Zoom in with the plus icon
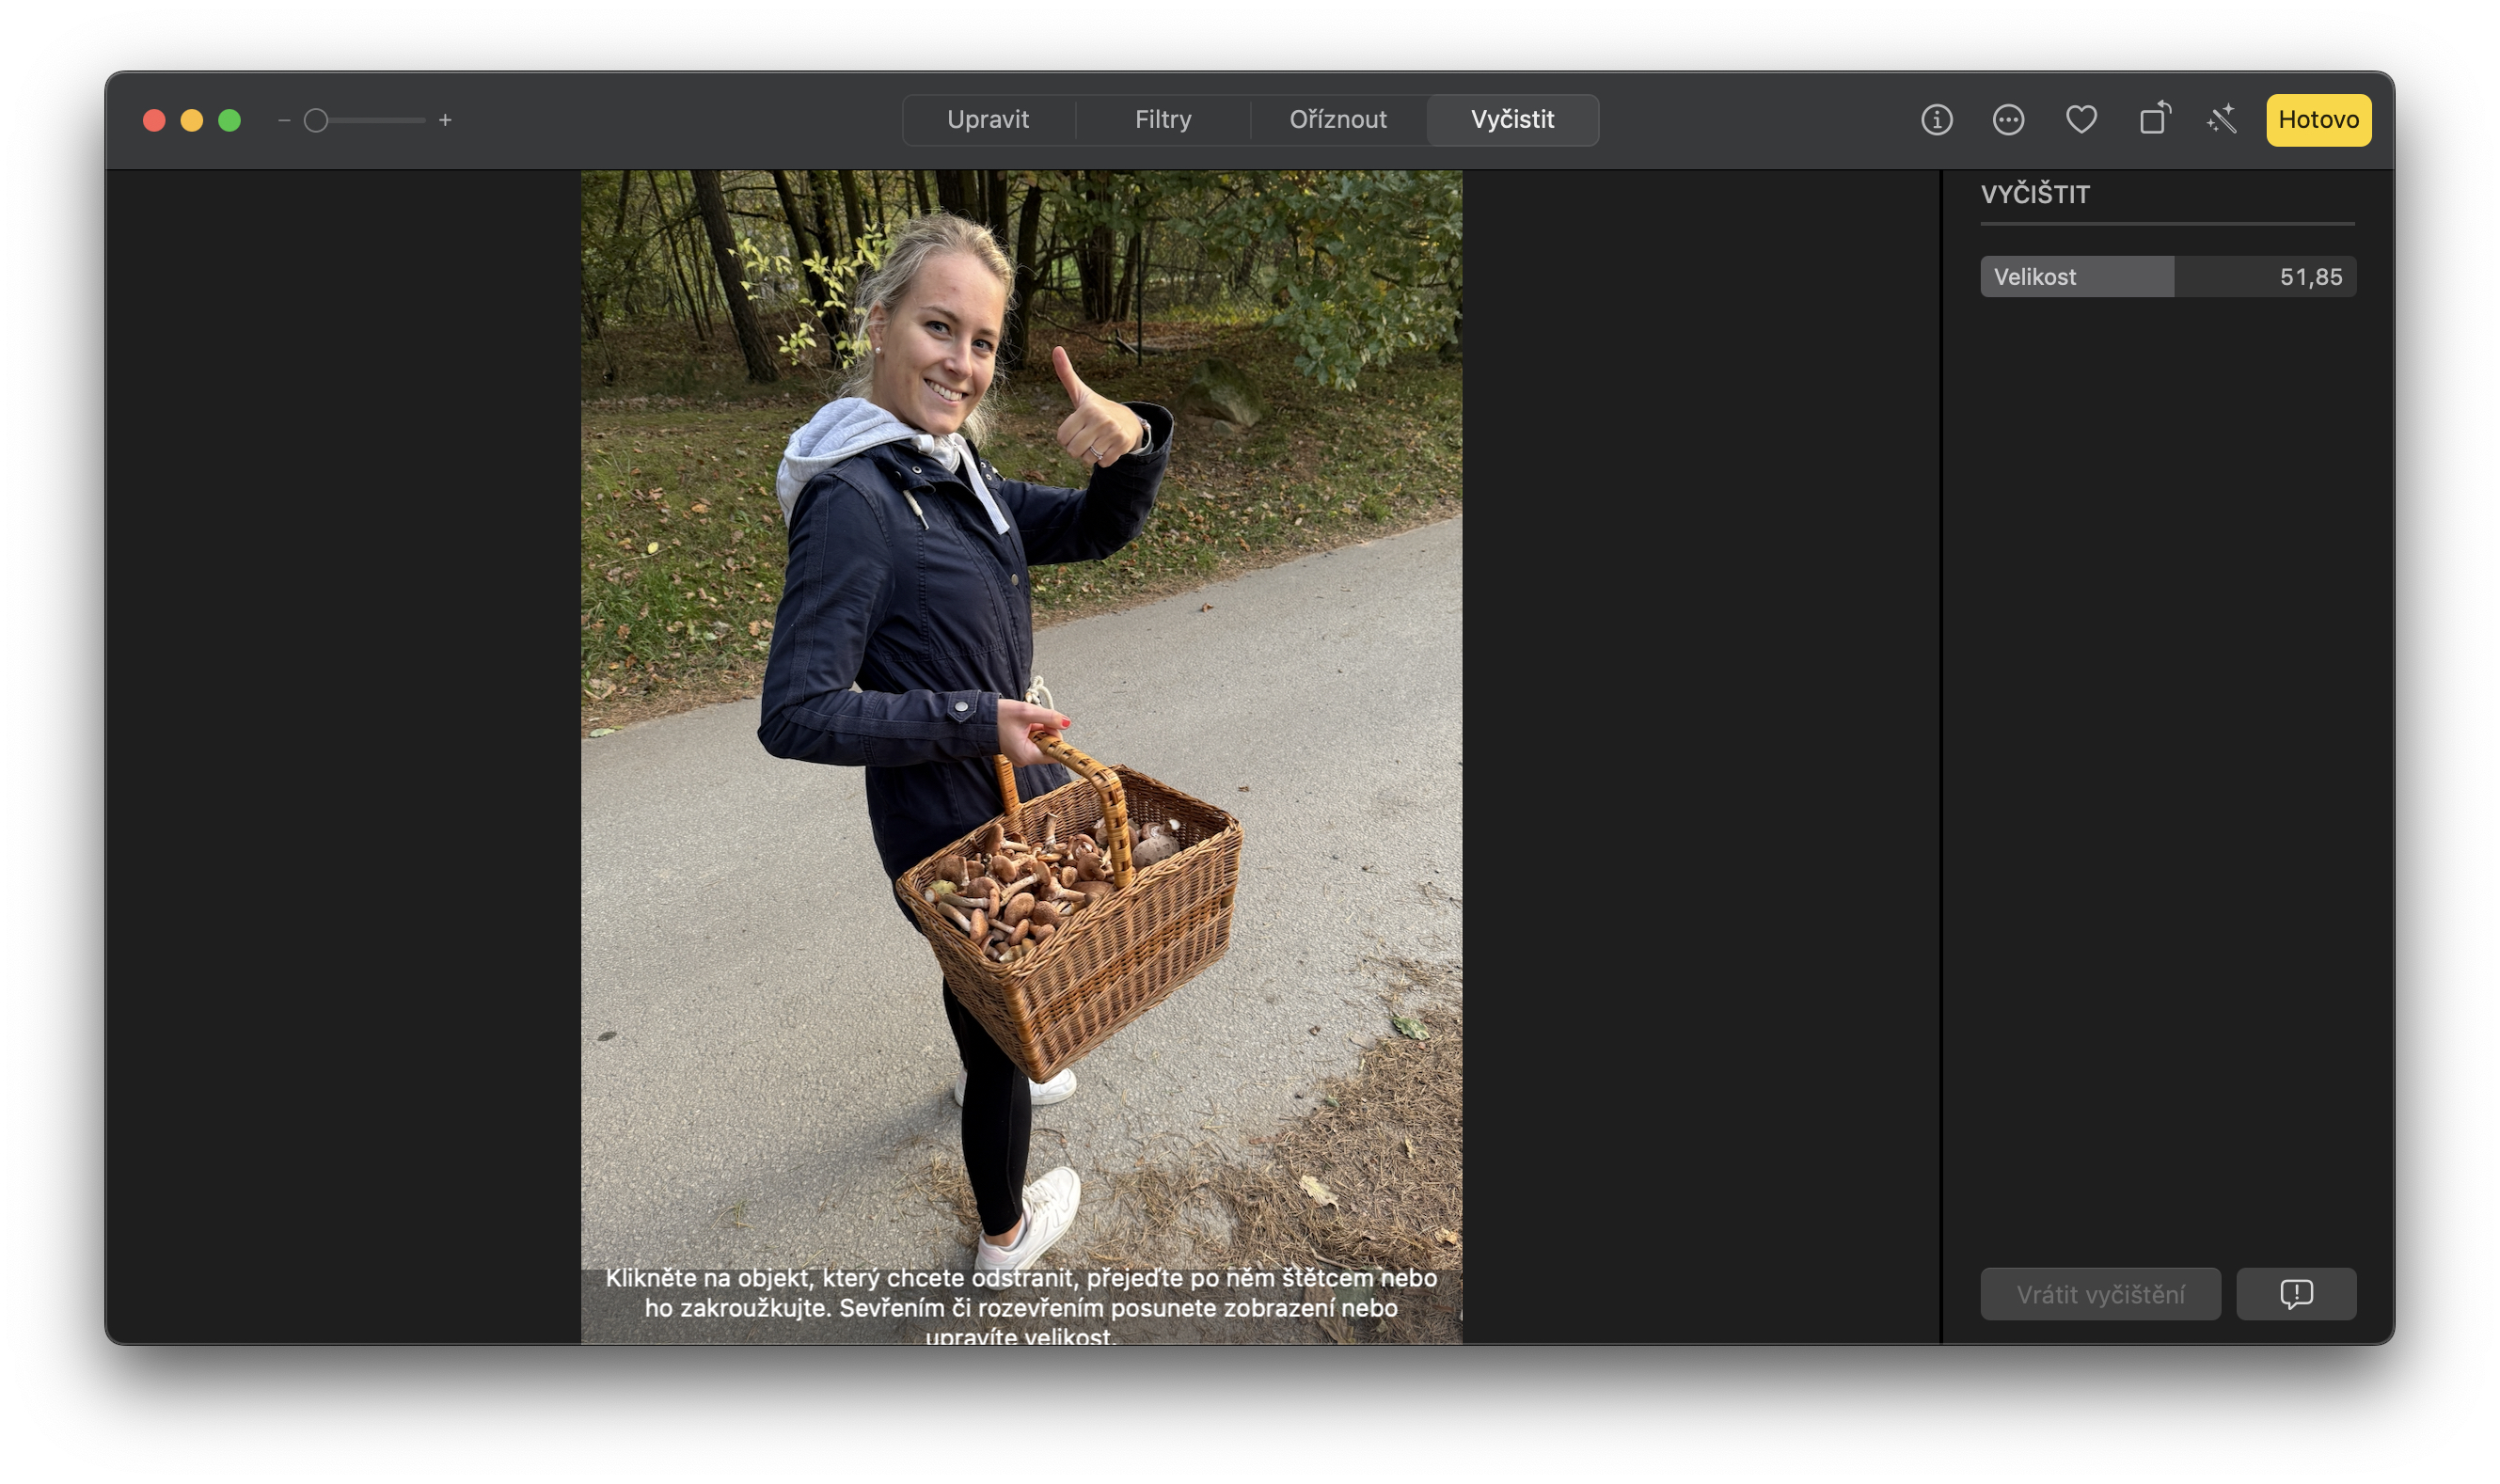Viewport: 2500px width, 1484px height. (x=446, y=120)
